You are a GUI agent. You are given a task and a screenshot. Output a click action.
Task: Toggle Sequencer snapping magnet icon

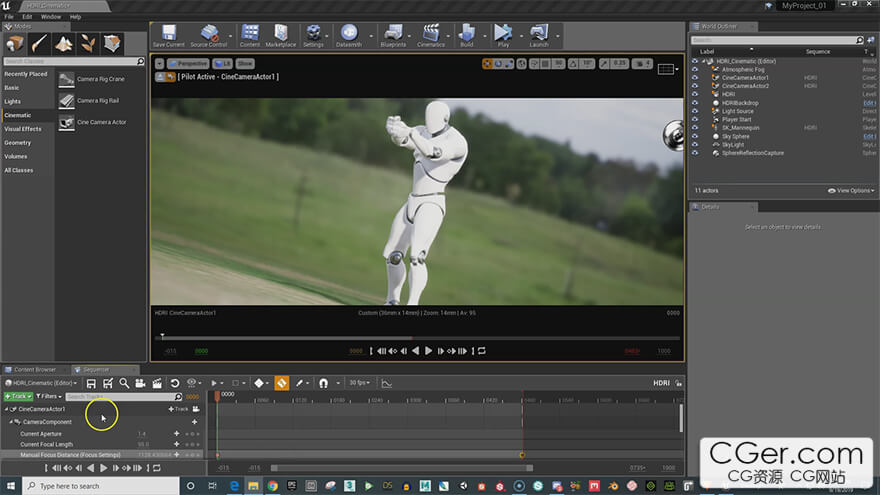pyautogui.click(x=323, y=383)
